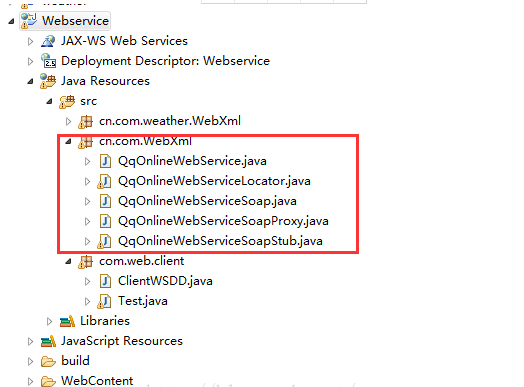
Task: Select 'com.web.client' package name
Action: pos(142,261)
